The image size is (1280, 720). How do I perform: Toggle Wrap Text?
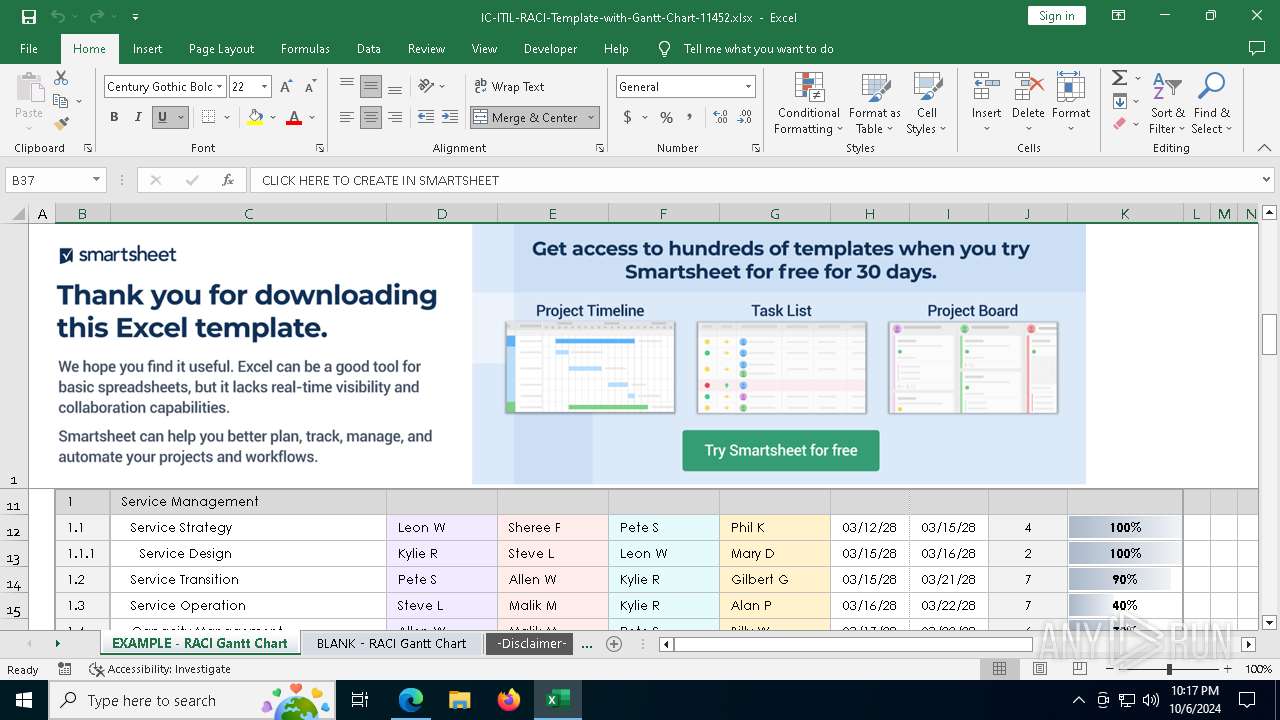(509, 87)
